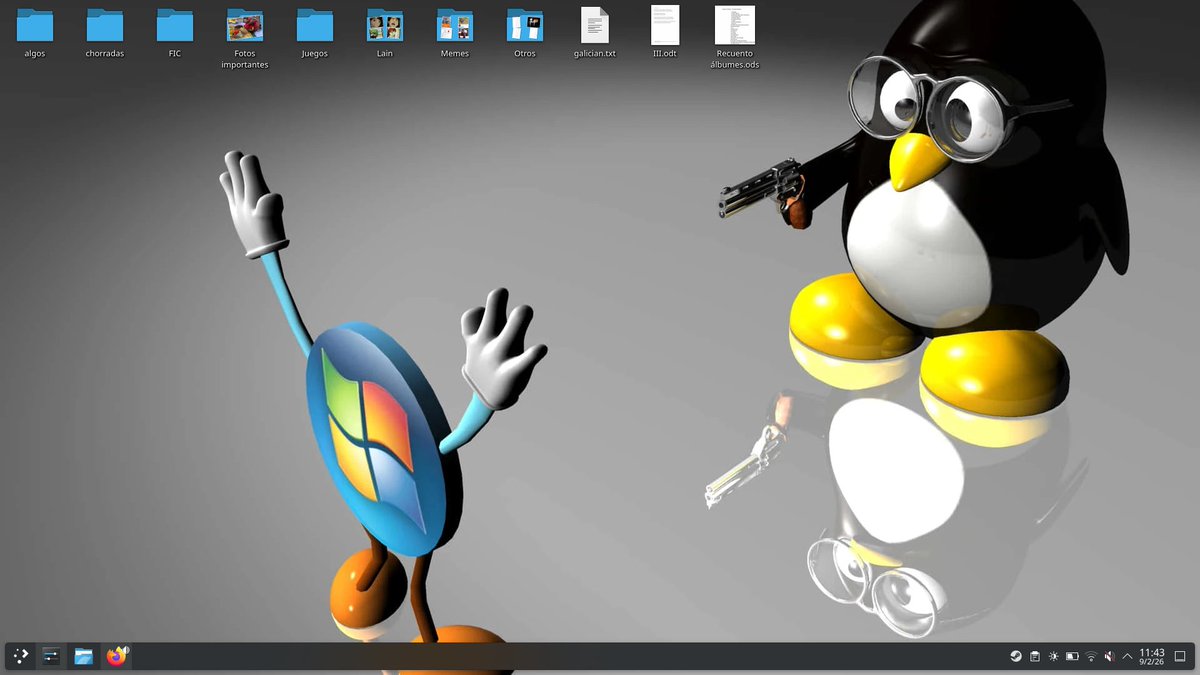Open the battery status indicator

coord(1072,656)
